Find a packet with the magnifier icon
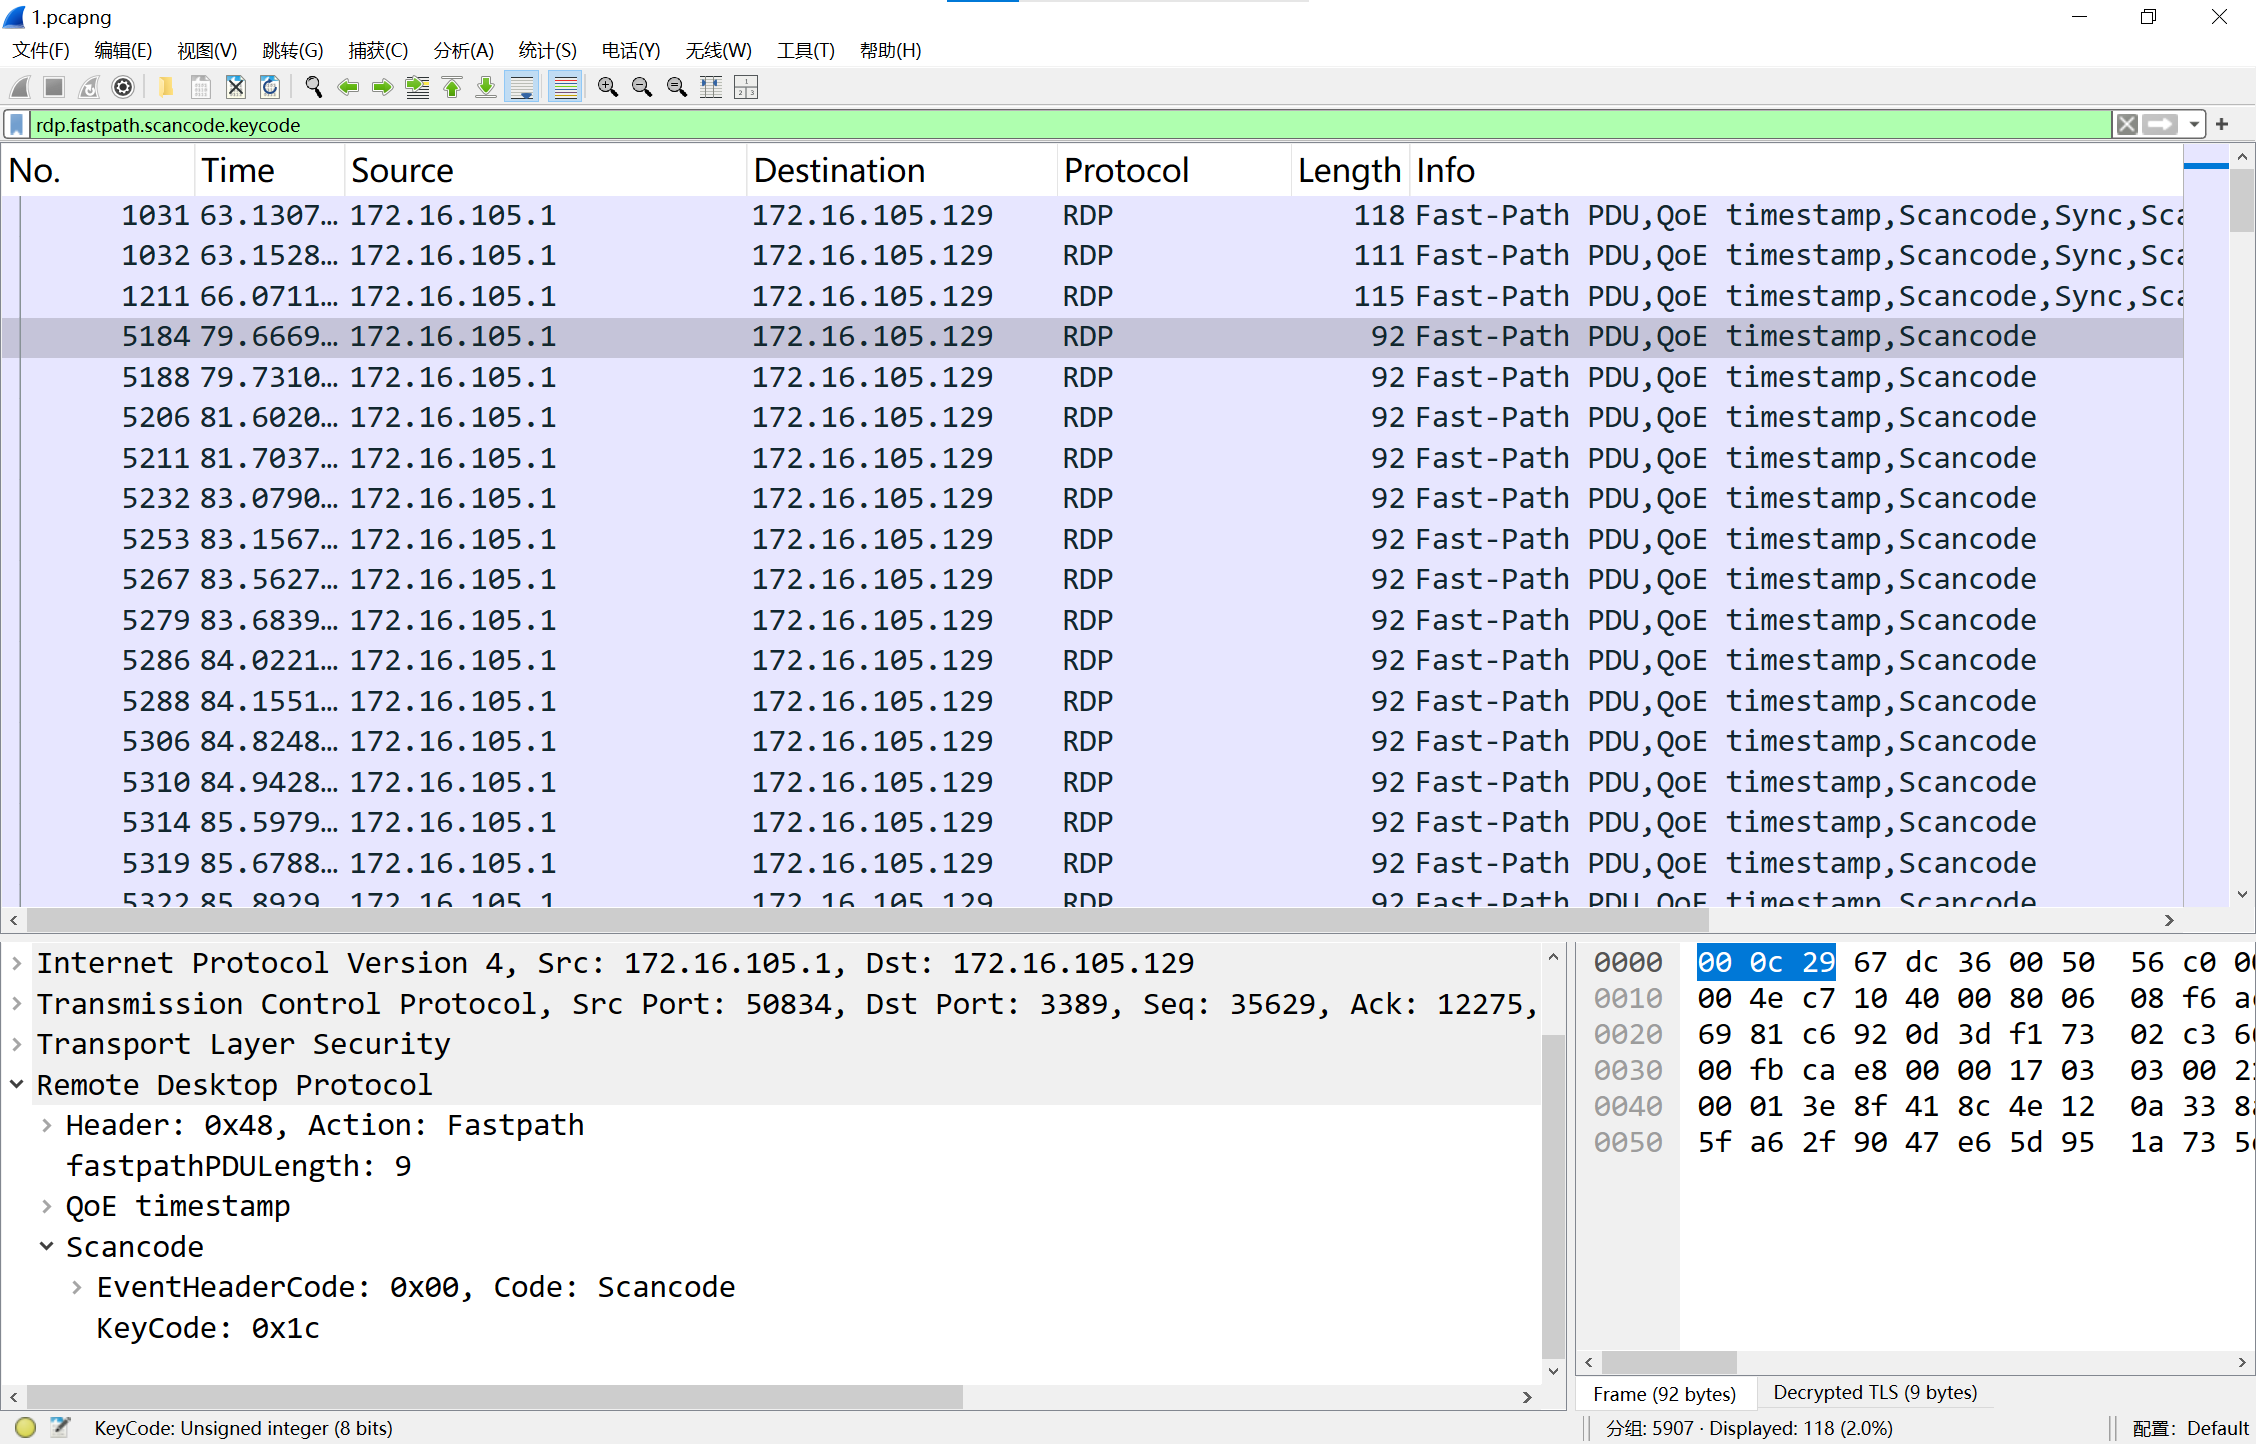Screen dimensions: 2256x1444 (x=314, y=88)
